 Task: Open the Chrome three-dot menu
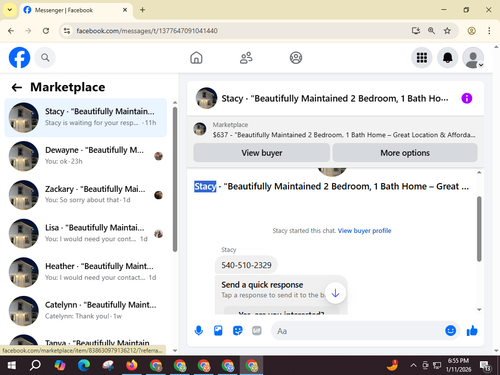tap(489, 31)
